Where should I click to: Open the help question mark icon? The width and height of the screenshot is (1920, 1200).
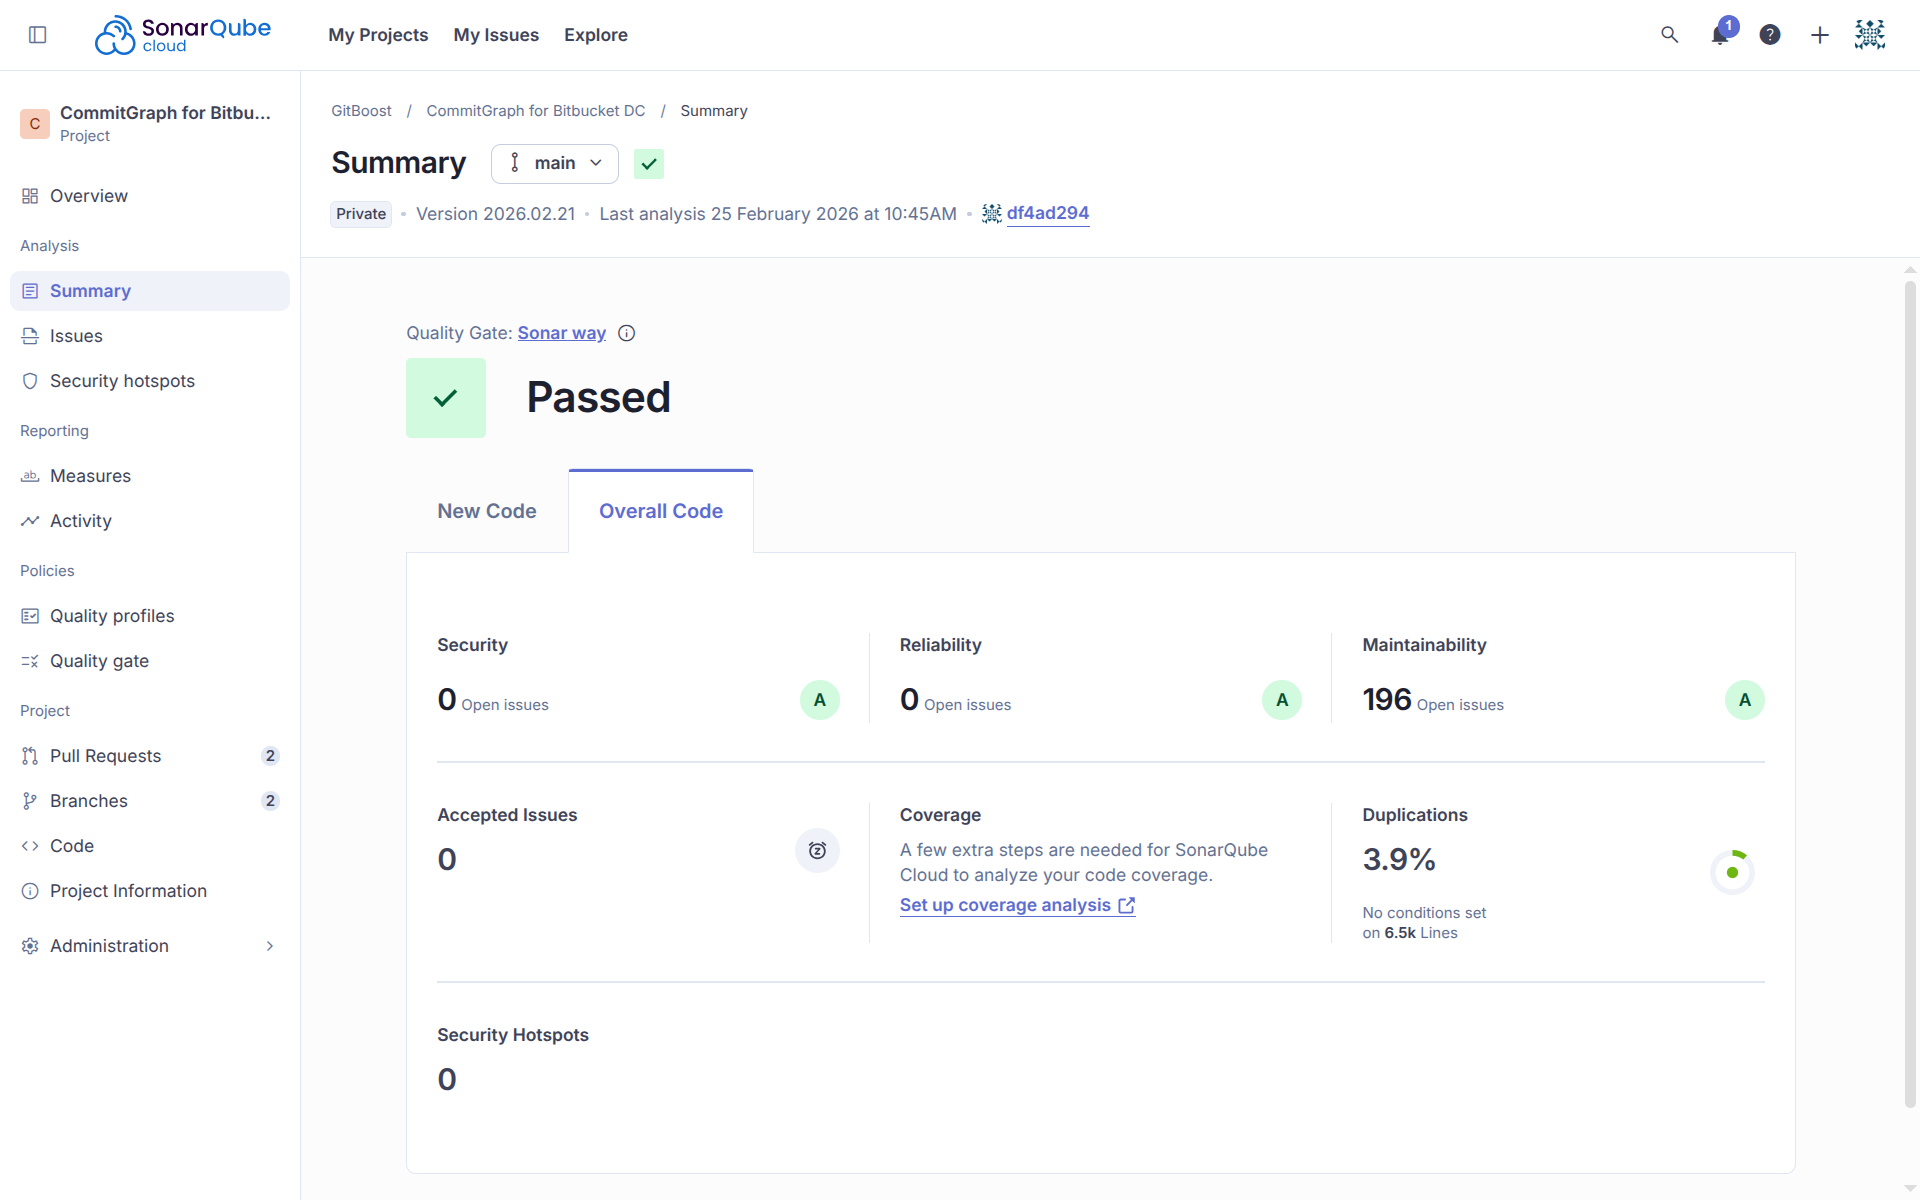[1769, 35]
